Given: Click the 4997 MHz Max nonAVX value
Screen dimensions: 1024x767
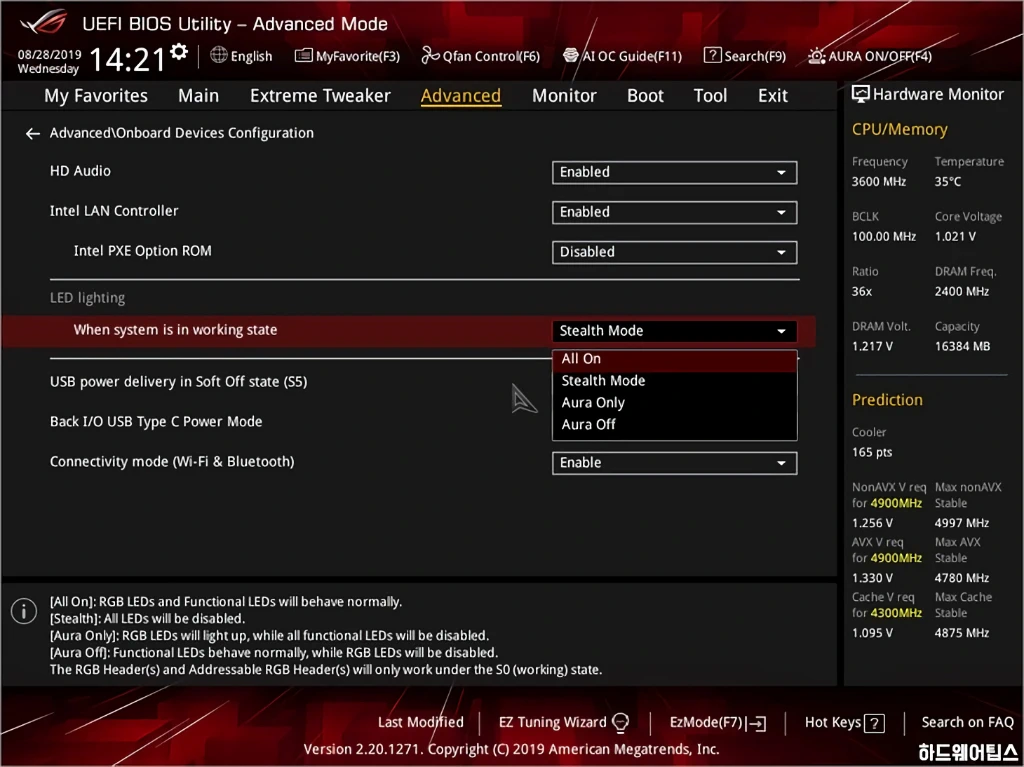Looking at the screenshot, I should click(x=961, y=523).
